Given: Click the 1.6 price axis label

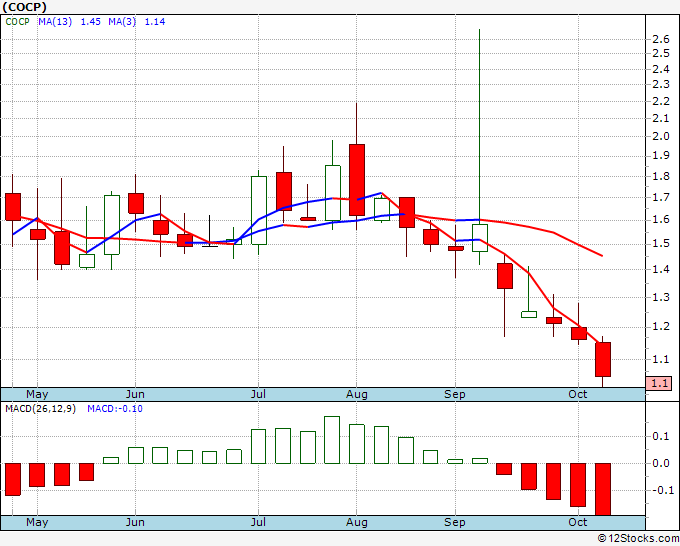Looking at the screenshot, I should pos(660,219).
